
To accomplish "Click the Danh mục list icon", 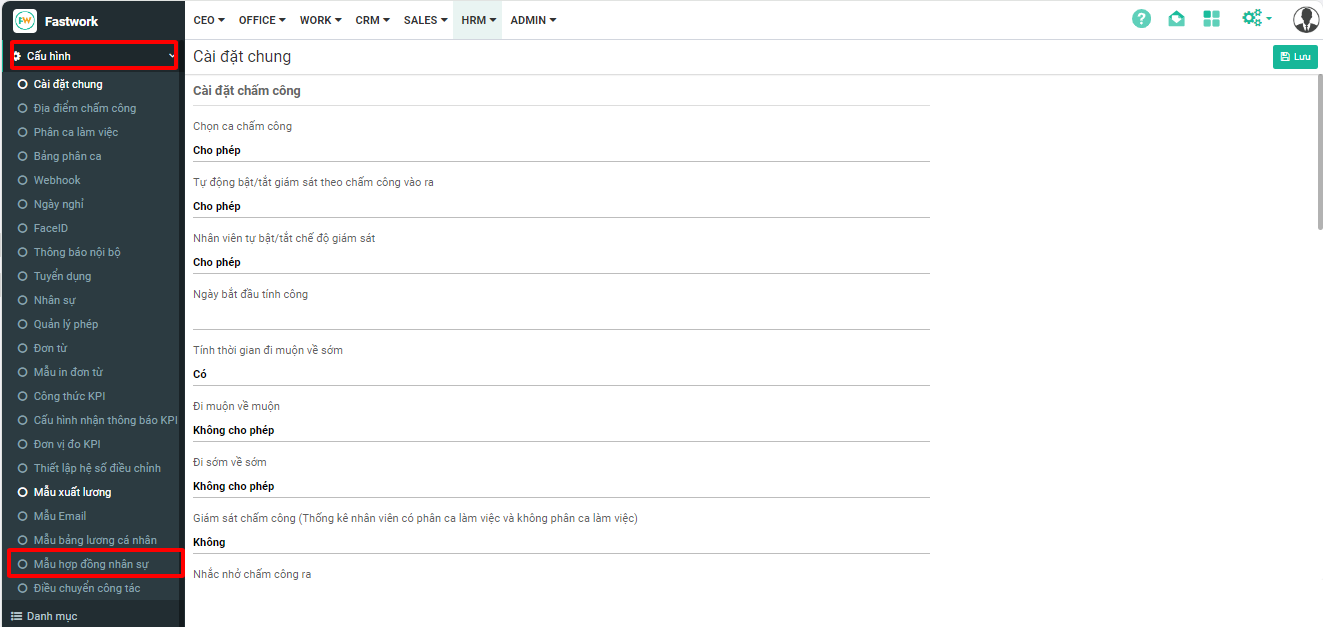I will (x=16, y=616).
